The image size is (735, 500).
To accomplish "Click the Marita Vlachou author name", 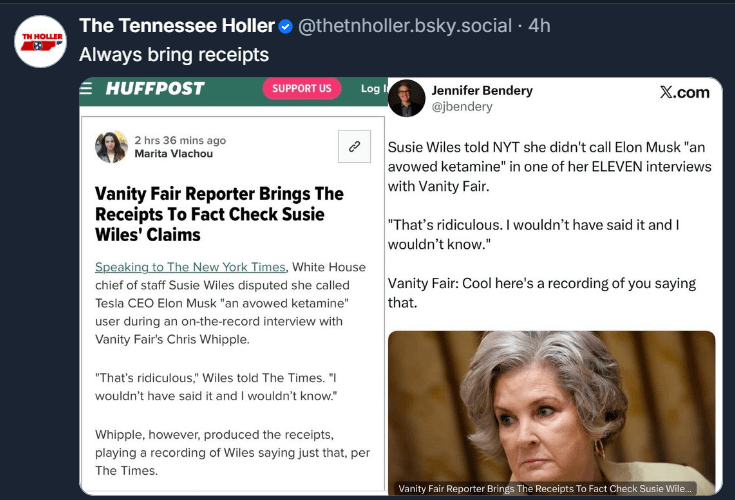I will [172, 153].
